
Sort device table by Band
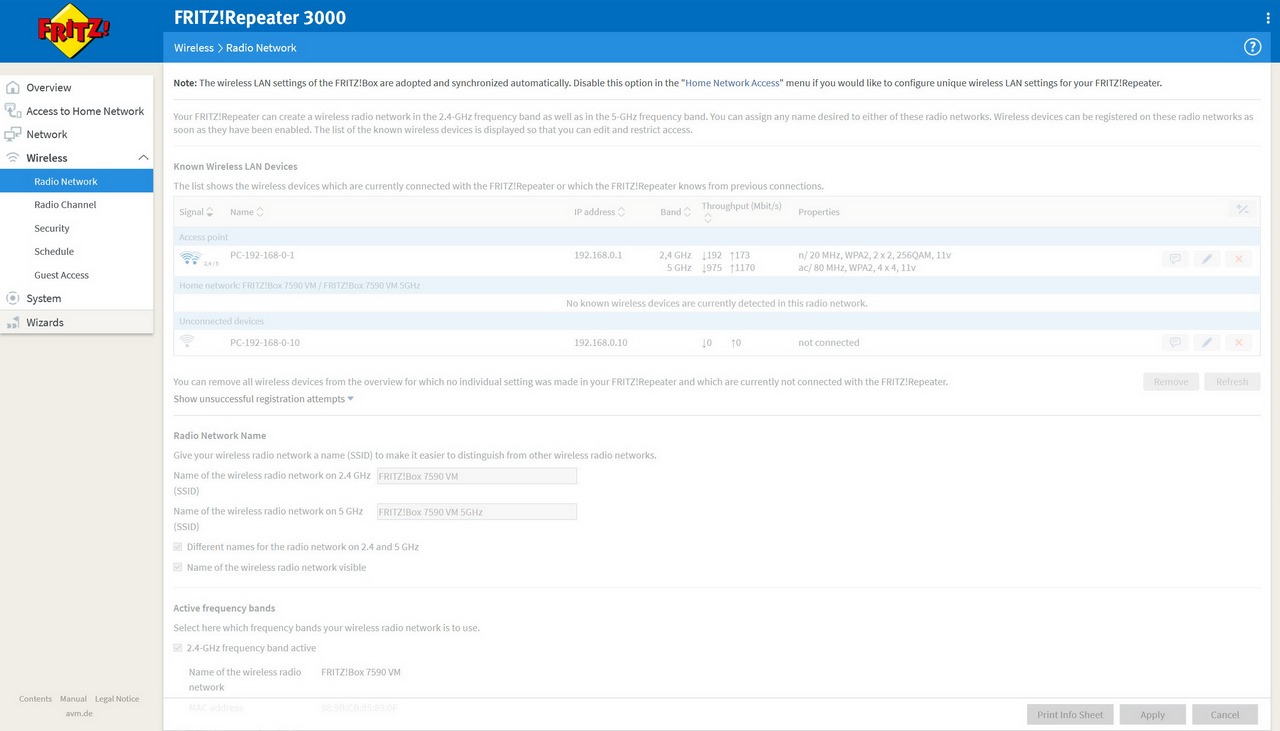pyautogui.click(x=676, y=212)
